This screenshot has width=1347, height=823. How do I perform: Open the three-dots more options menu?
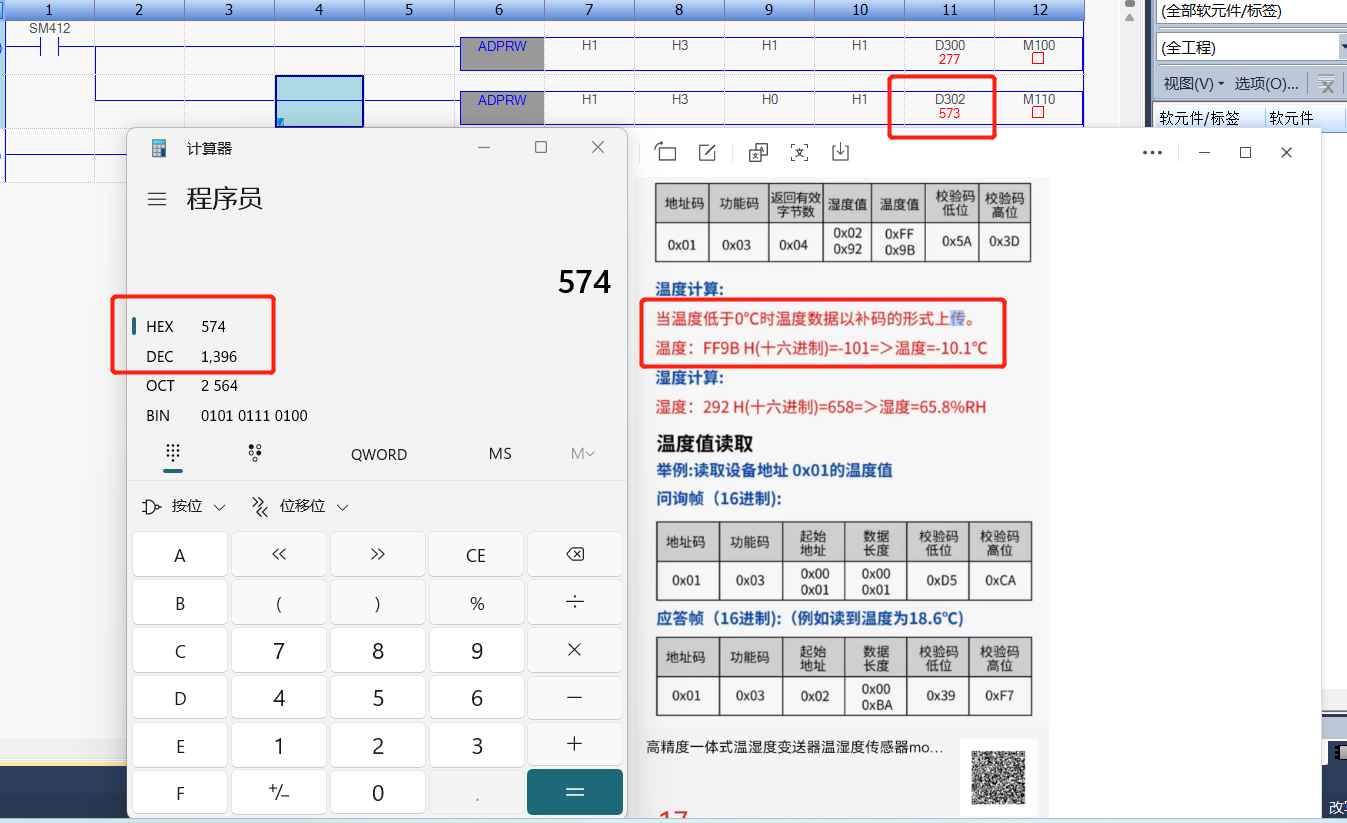1152,152
